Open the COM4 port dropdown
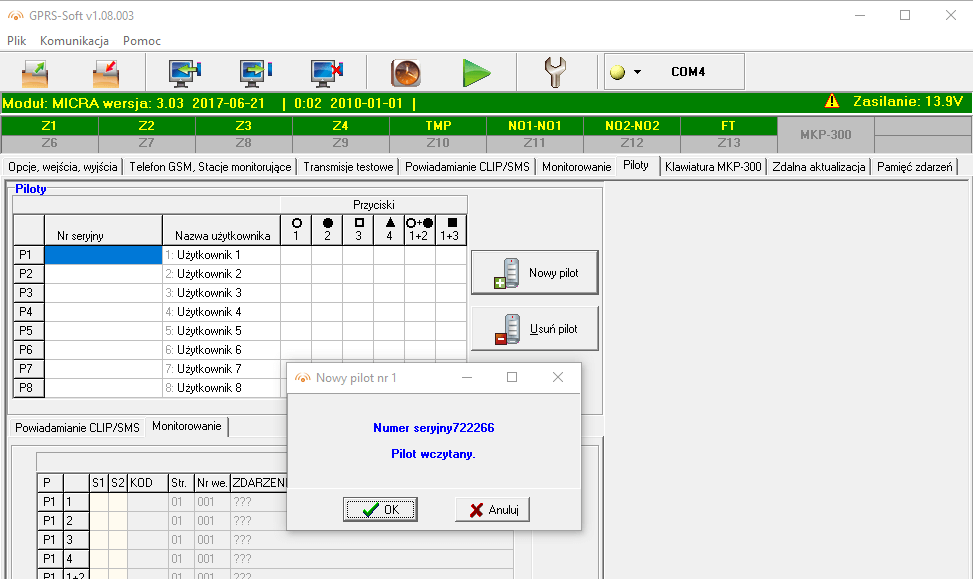This screenshot has width=973, height=579. (636, 72)
